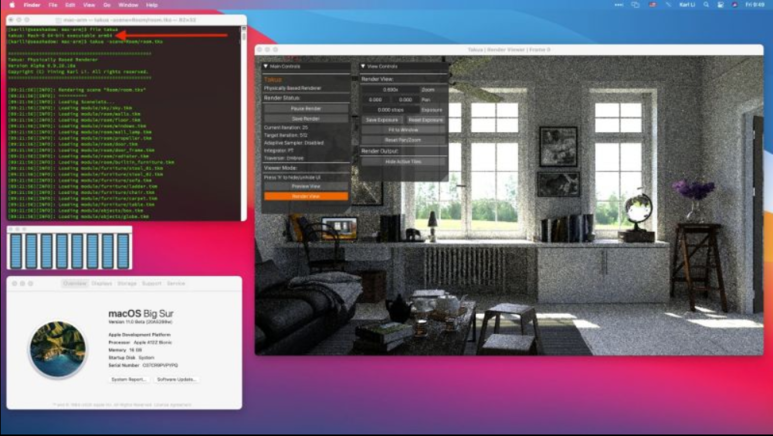773x436 pixels.
Task: Click the Reset Exposure button
Action: tap(425, 120)
